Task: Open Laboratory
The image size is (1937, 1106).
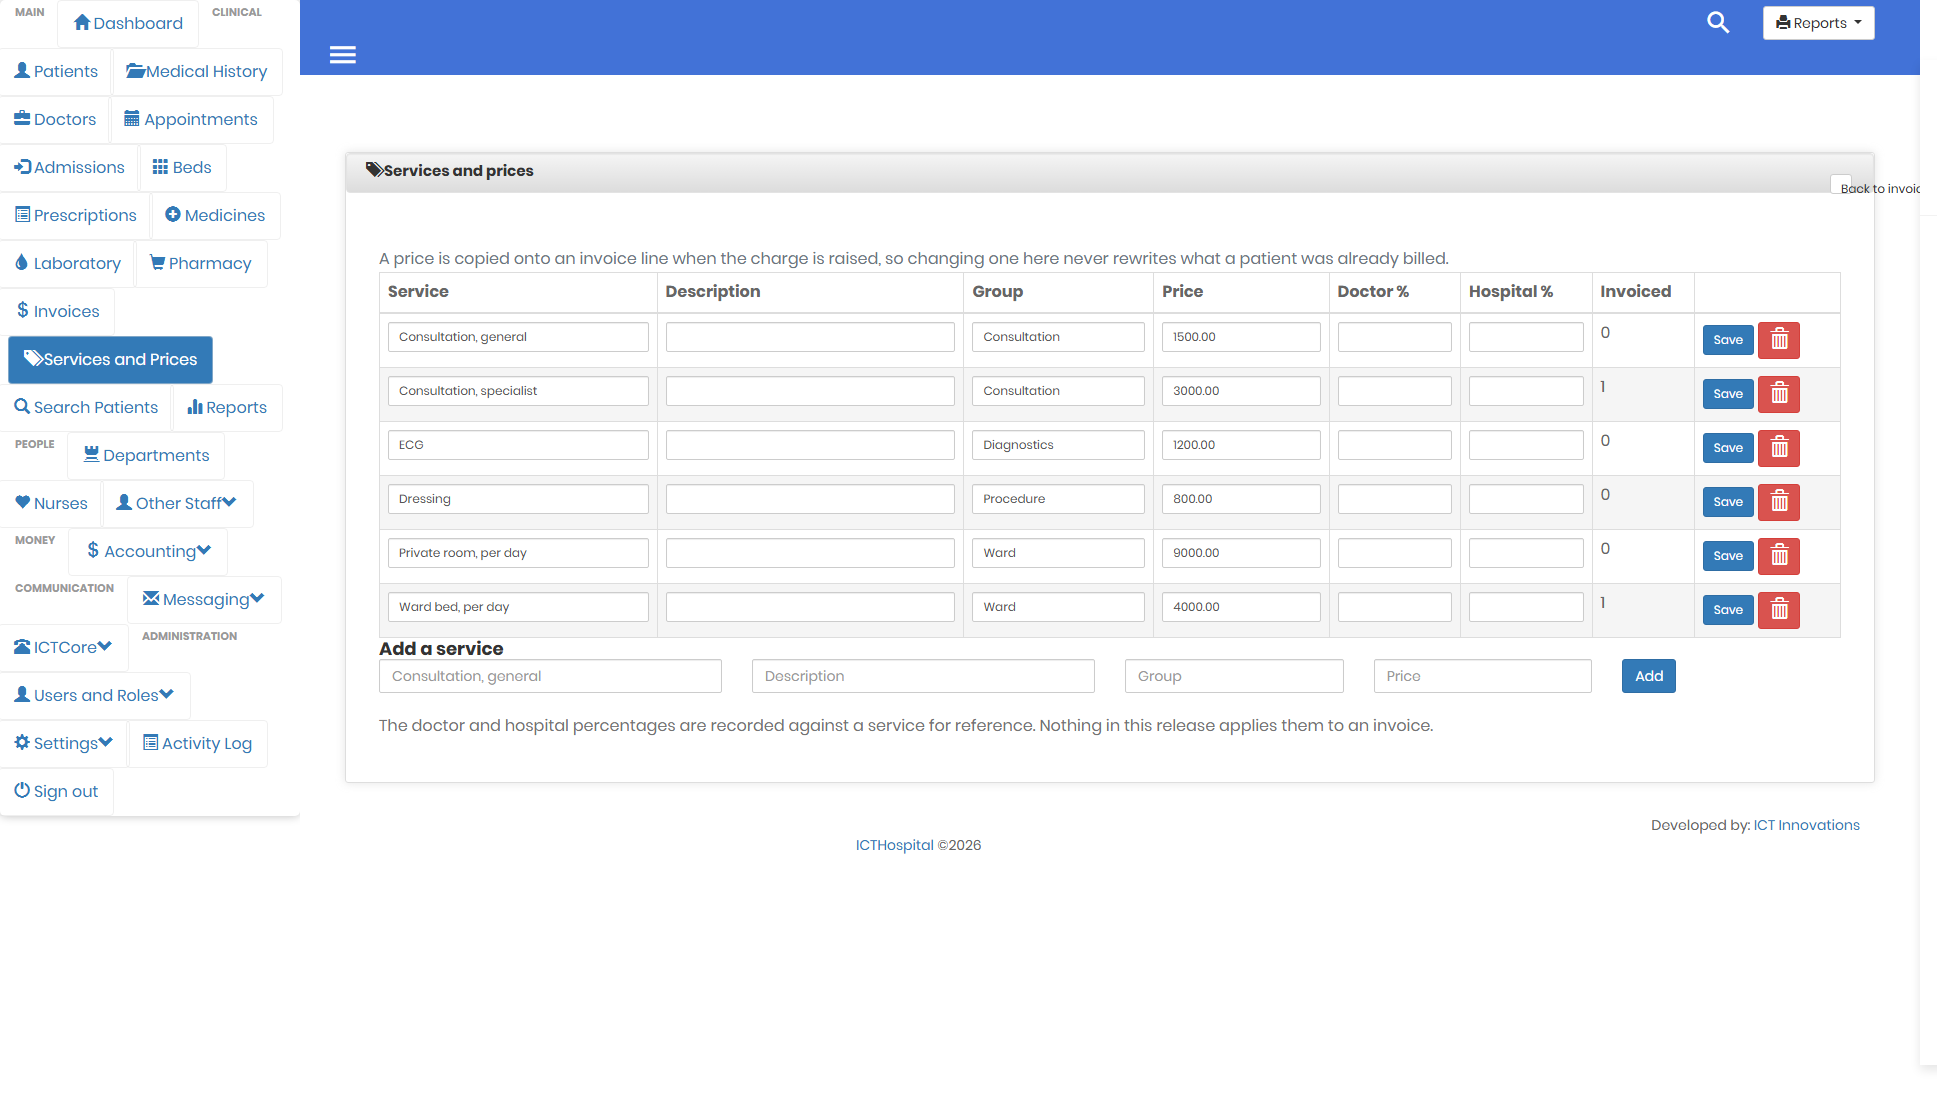Action: pos(67,263)
